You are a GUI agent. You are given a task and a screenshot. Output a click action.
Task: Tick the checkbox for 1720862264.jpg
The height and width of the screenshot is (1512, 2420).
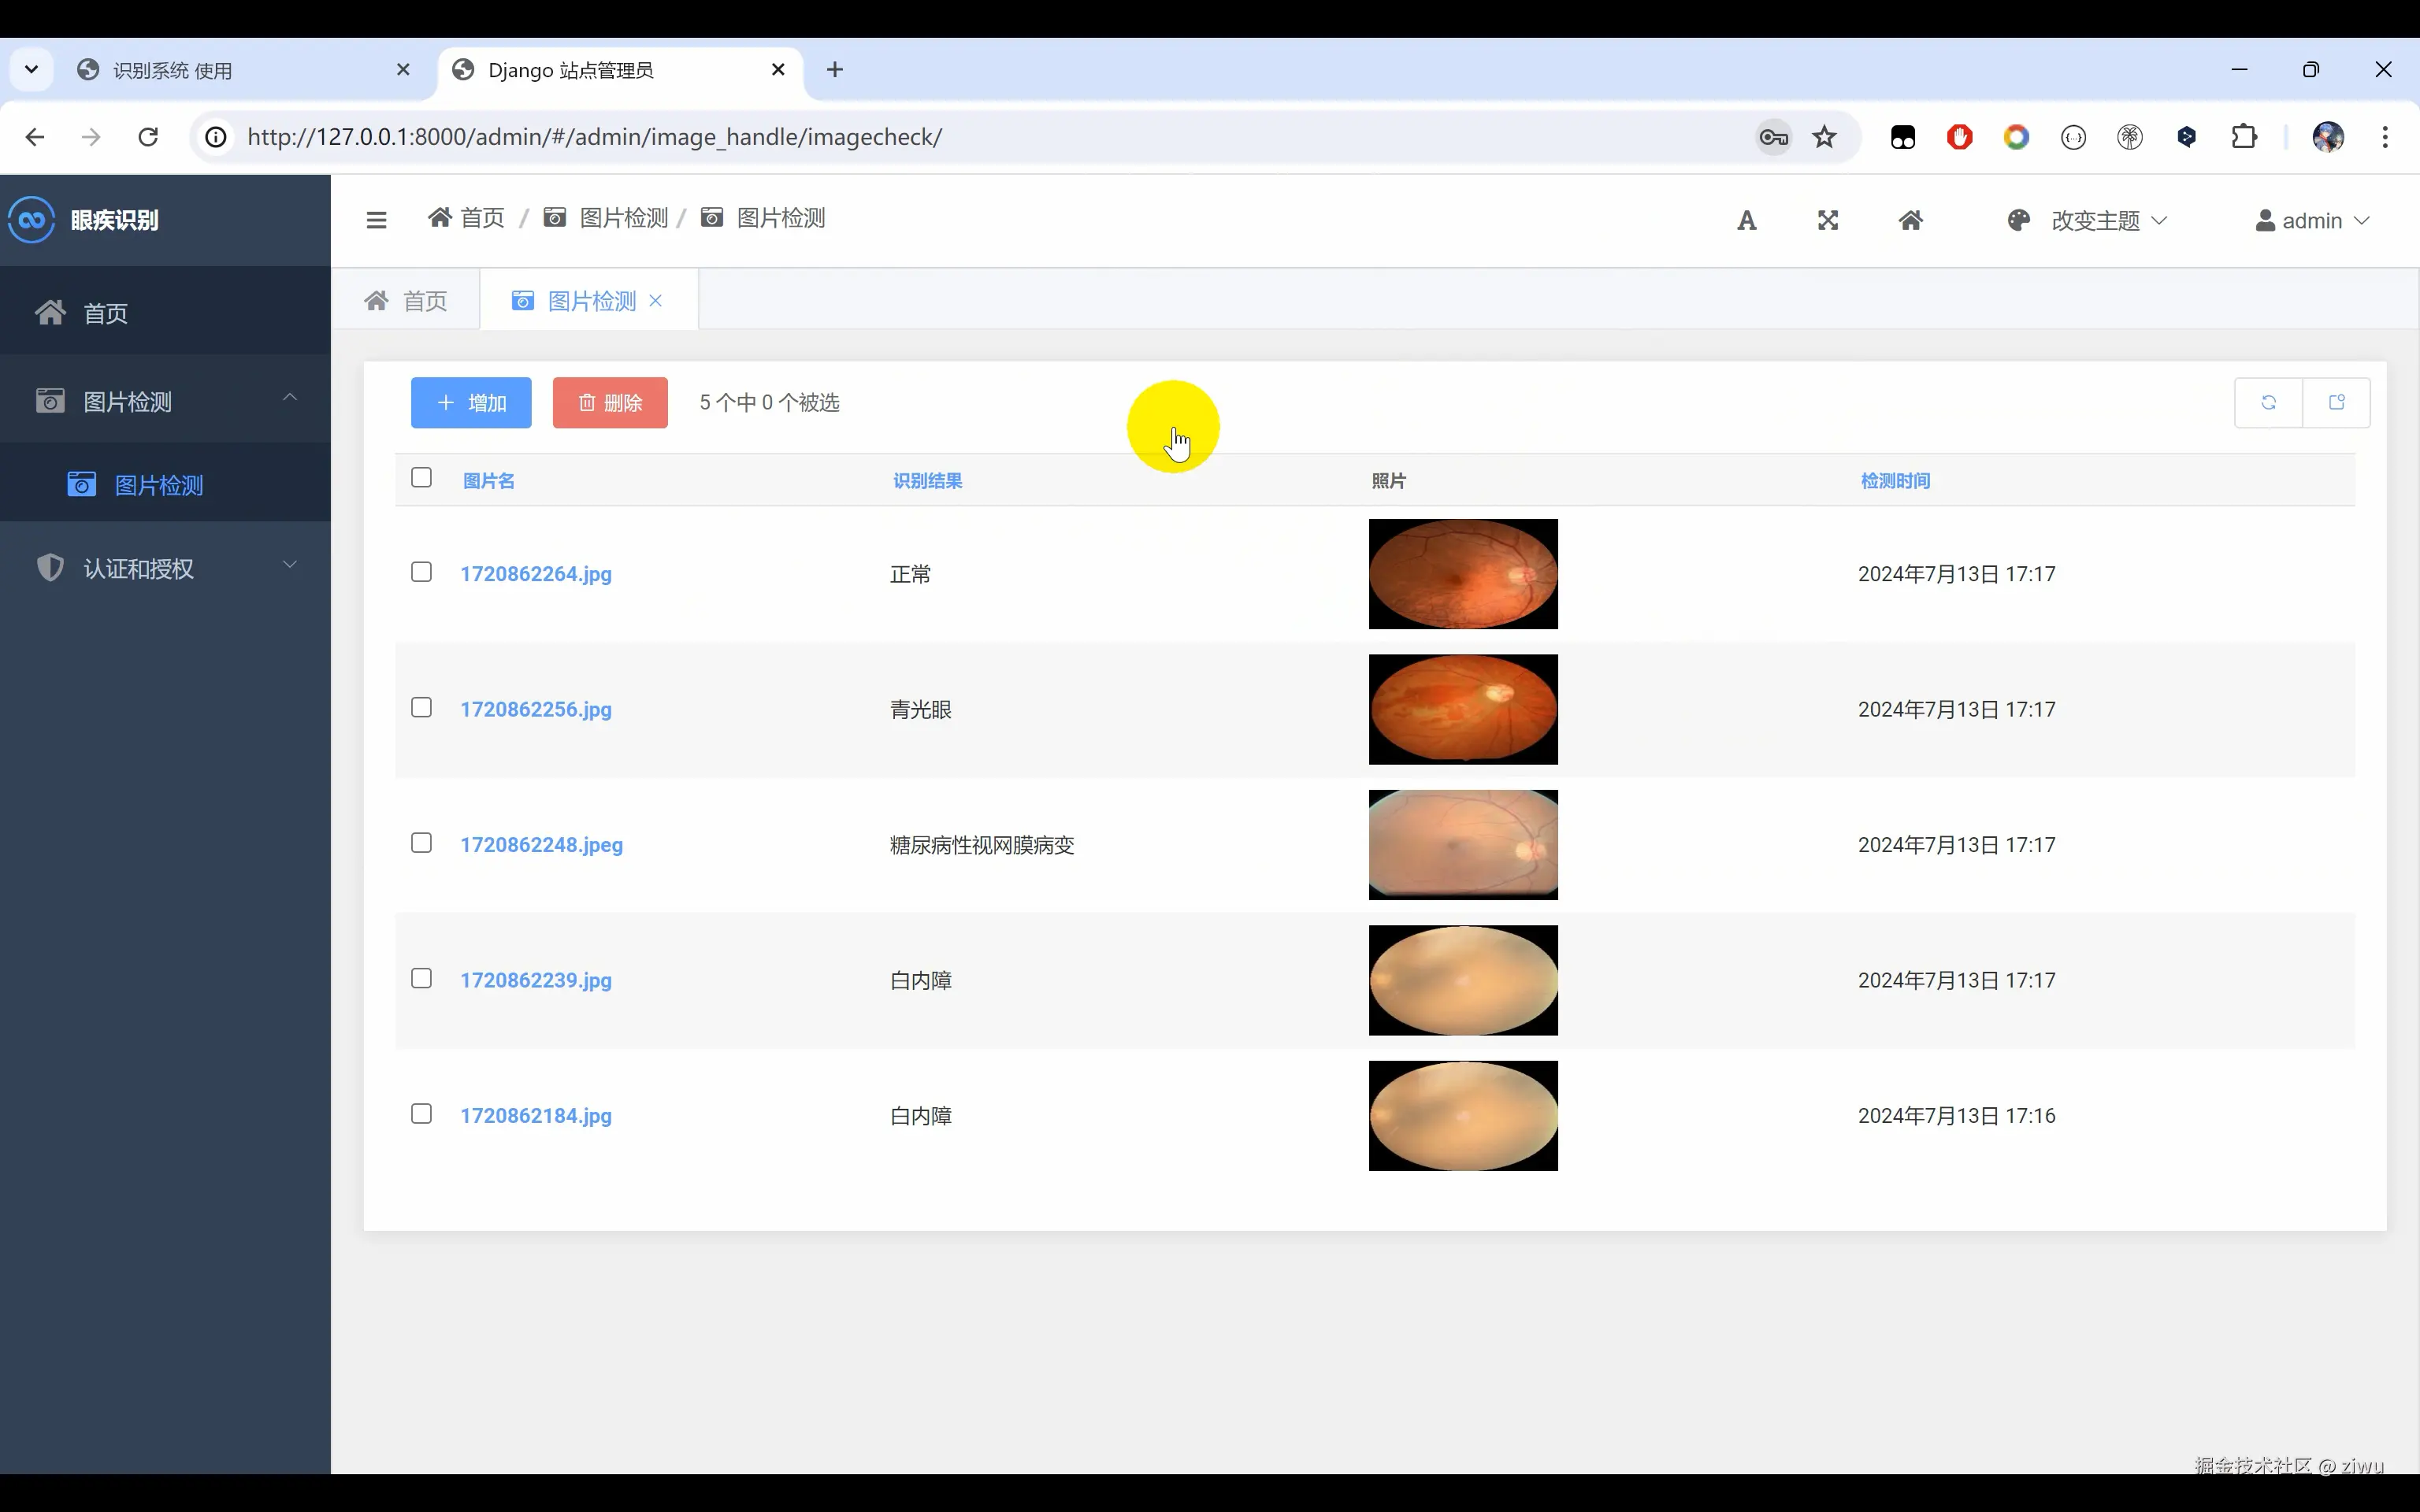coord(421,572)
